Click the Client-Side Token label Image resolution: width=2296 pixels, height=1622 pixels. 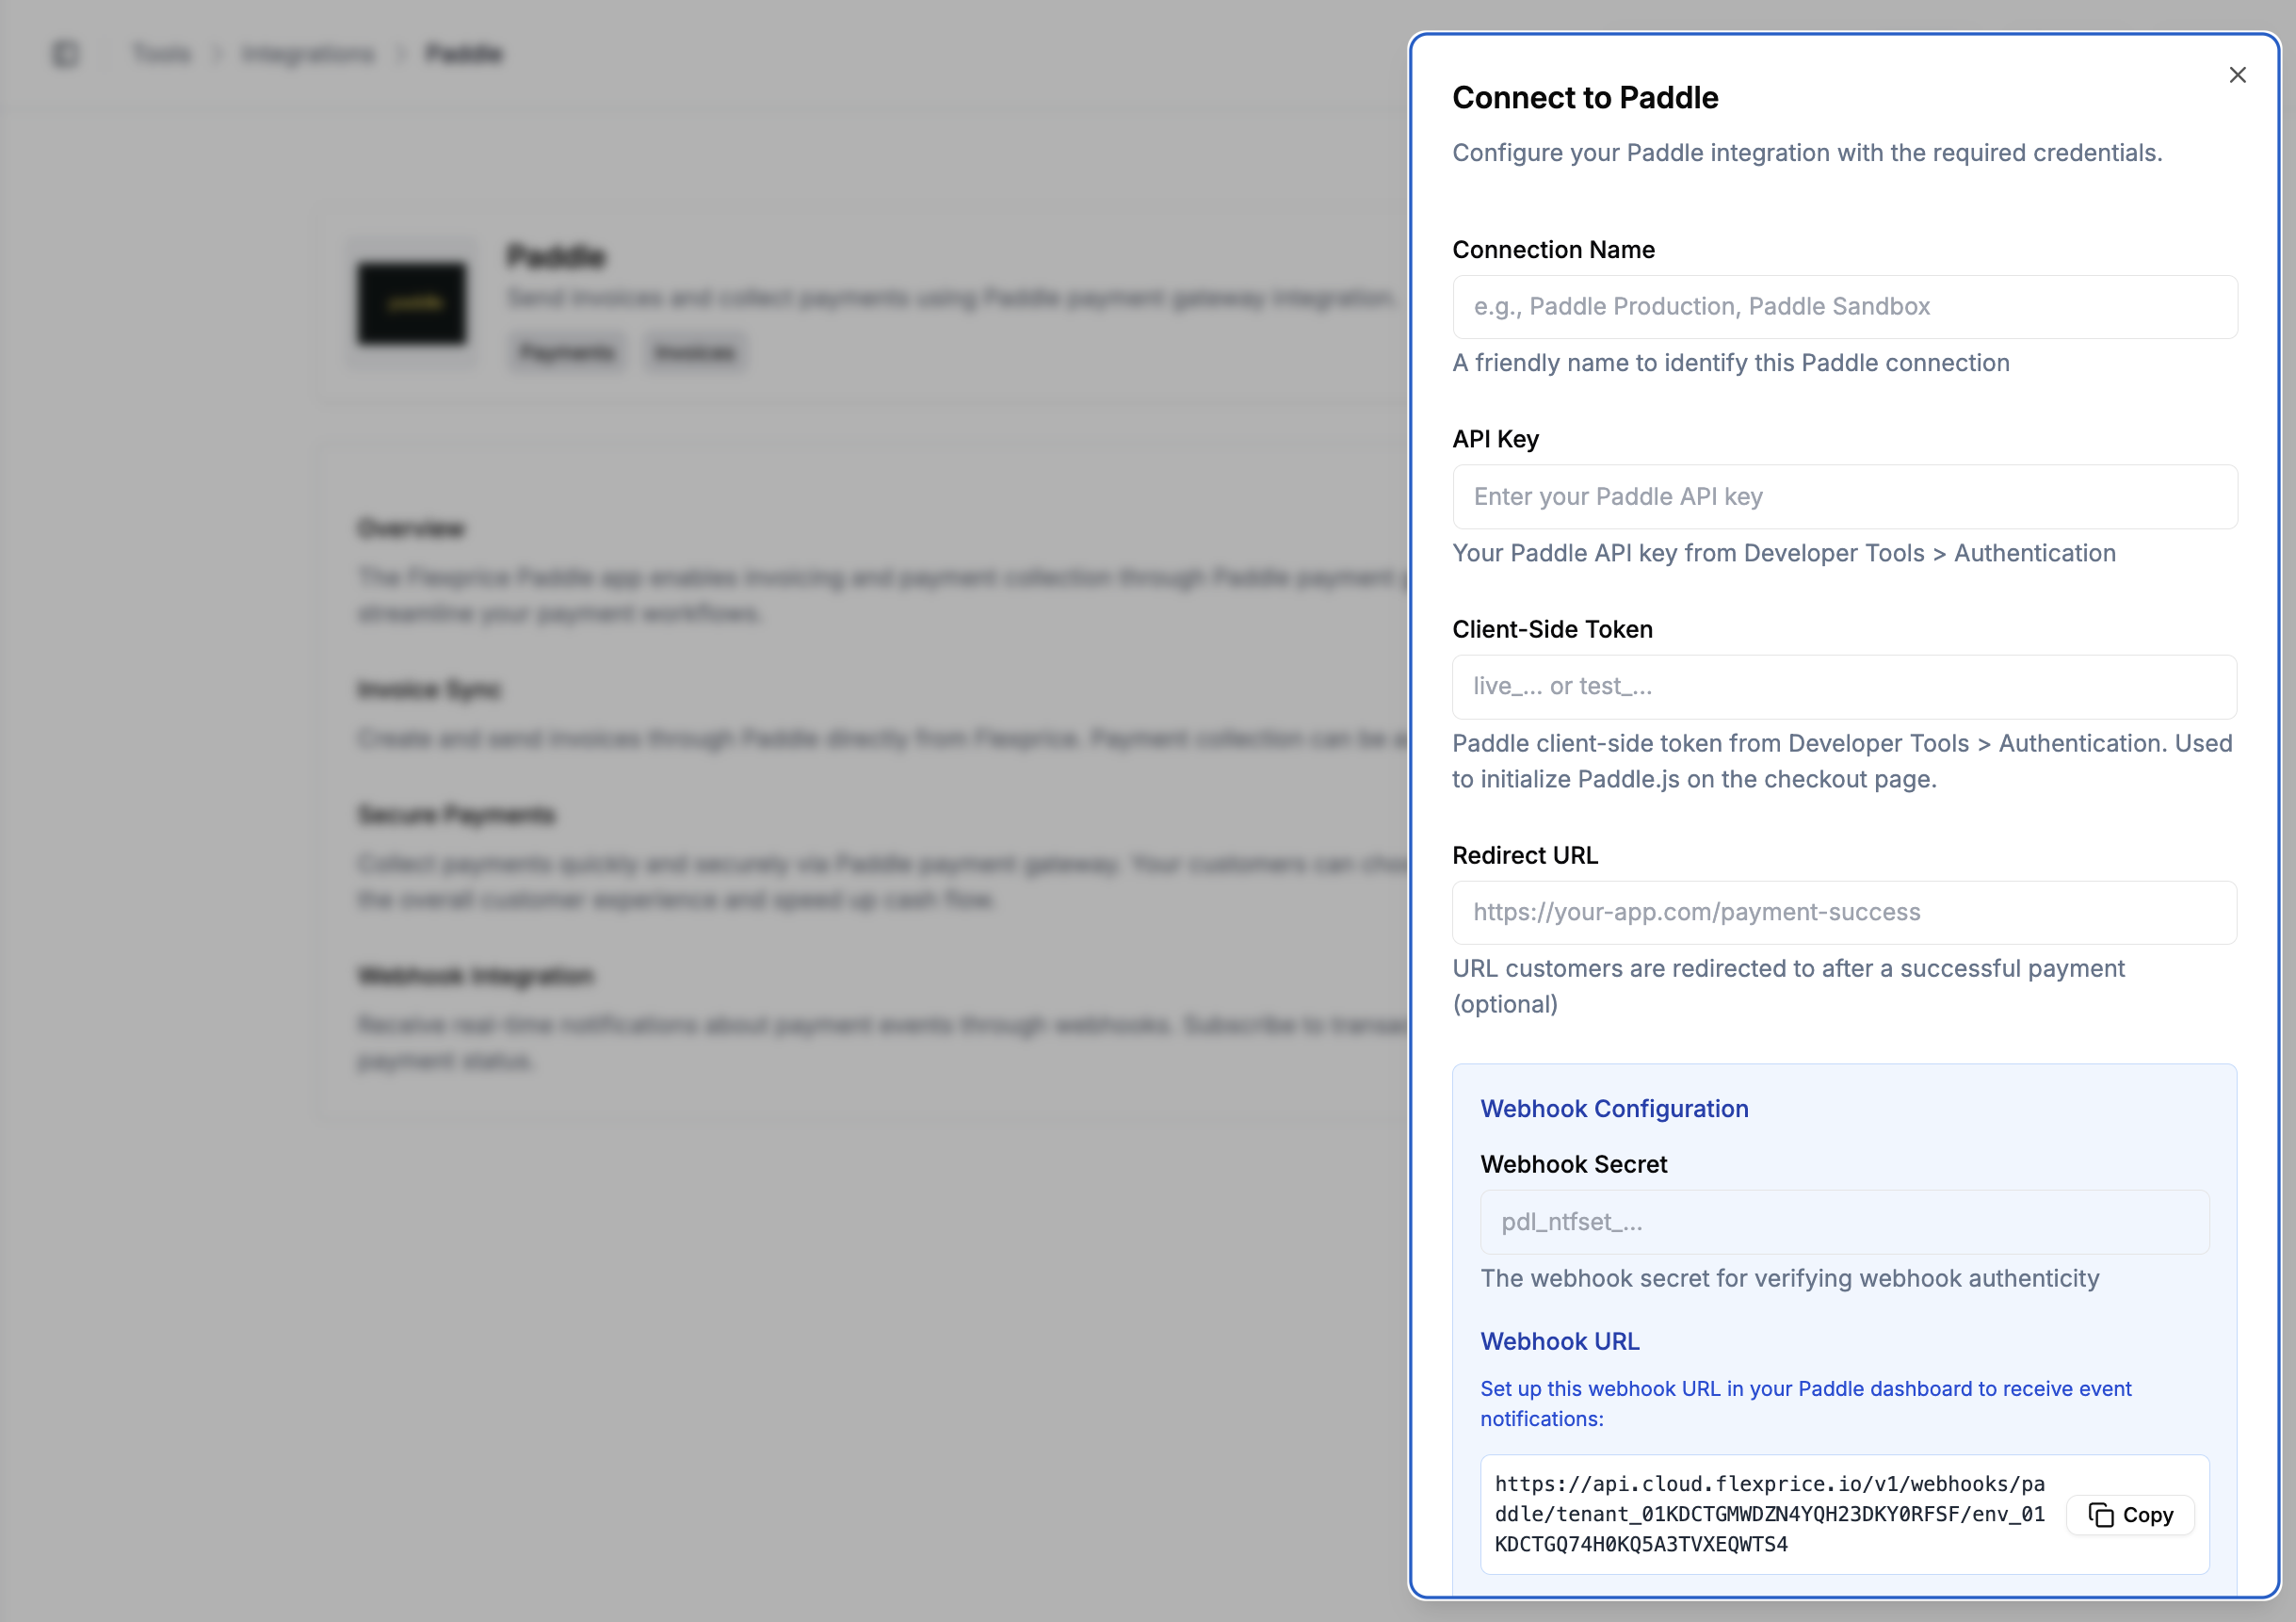1552,630
